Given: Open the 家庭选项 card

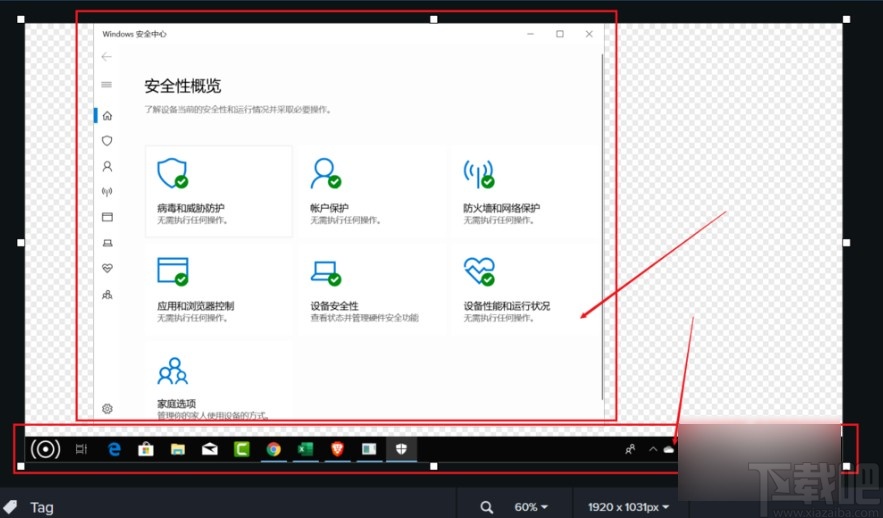Looking at the screenshot, I should tap(218, 383).
